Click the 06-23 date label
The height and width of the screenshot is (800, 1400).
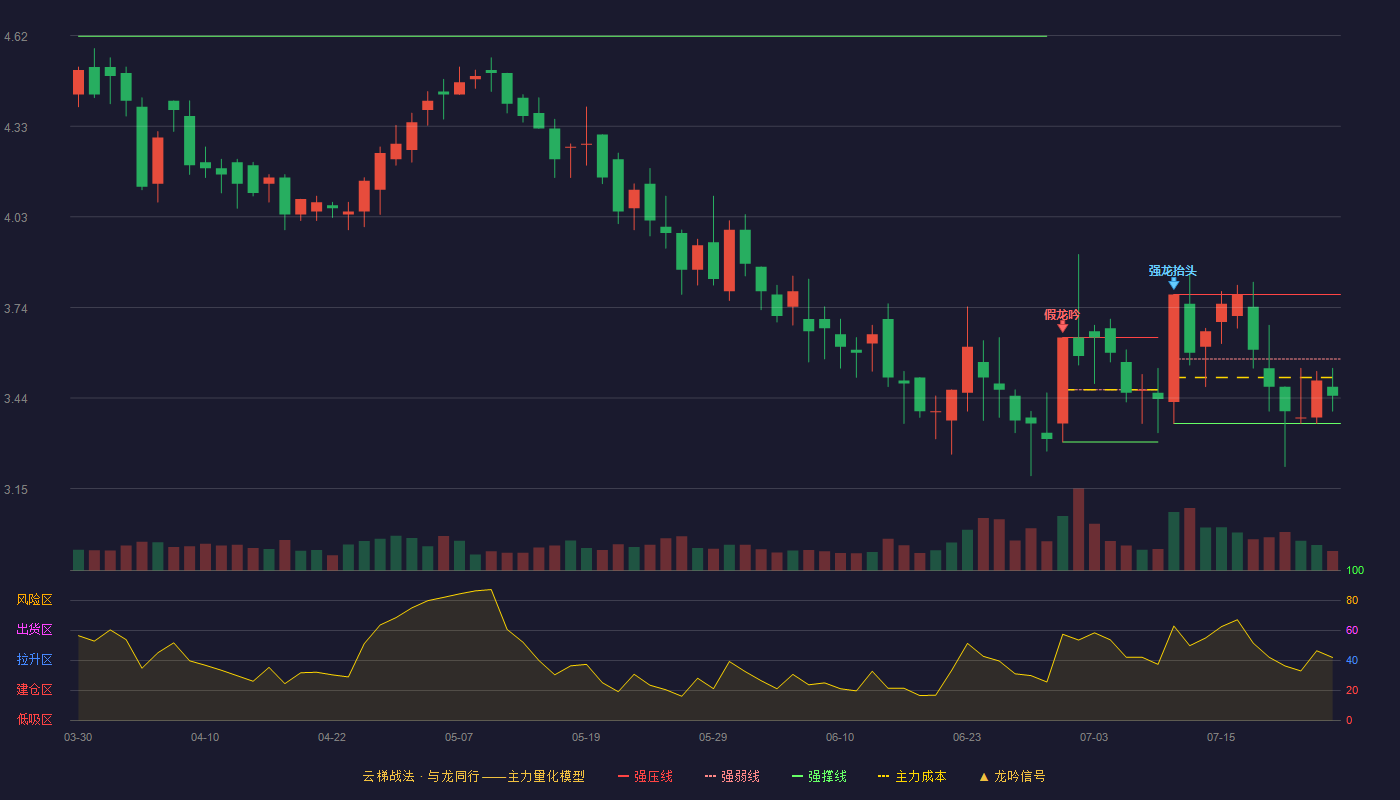pyautogui.click(x=967, y=737)
